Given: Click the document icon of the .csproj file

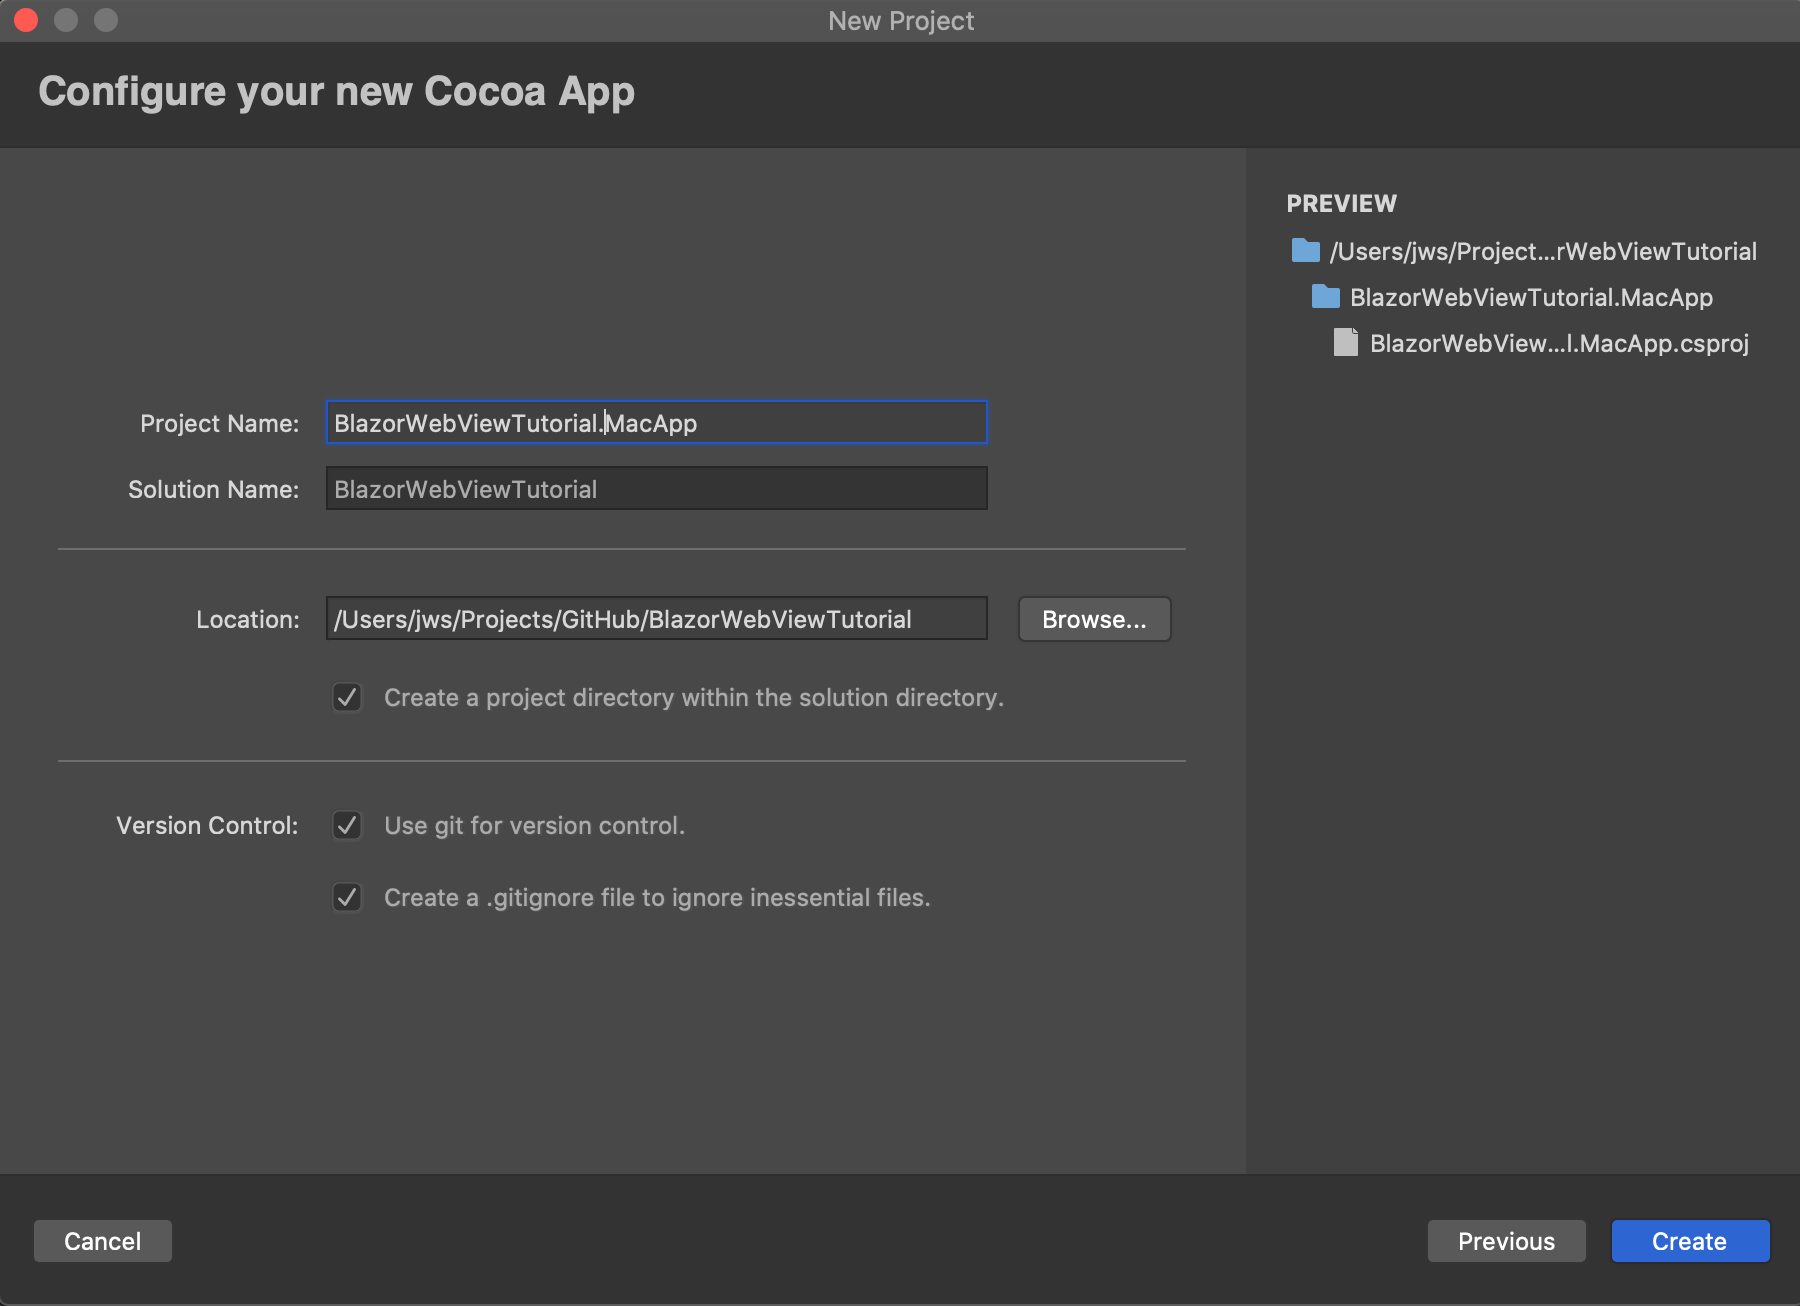Looking at the screenshot, I should coord(1345,343).
